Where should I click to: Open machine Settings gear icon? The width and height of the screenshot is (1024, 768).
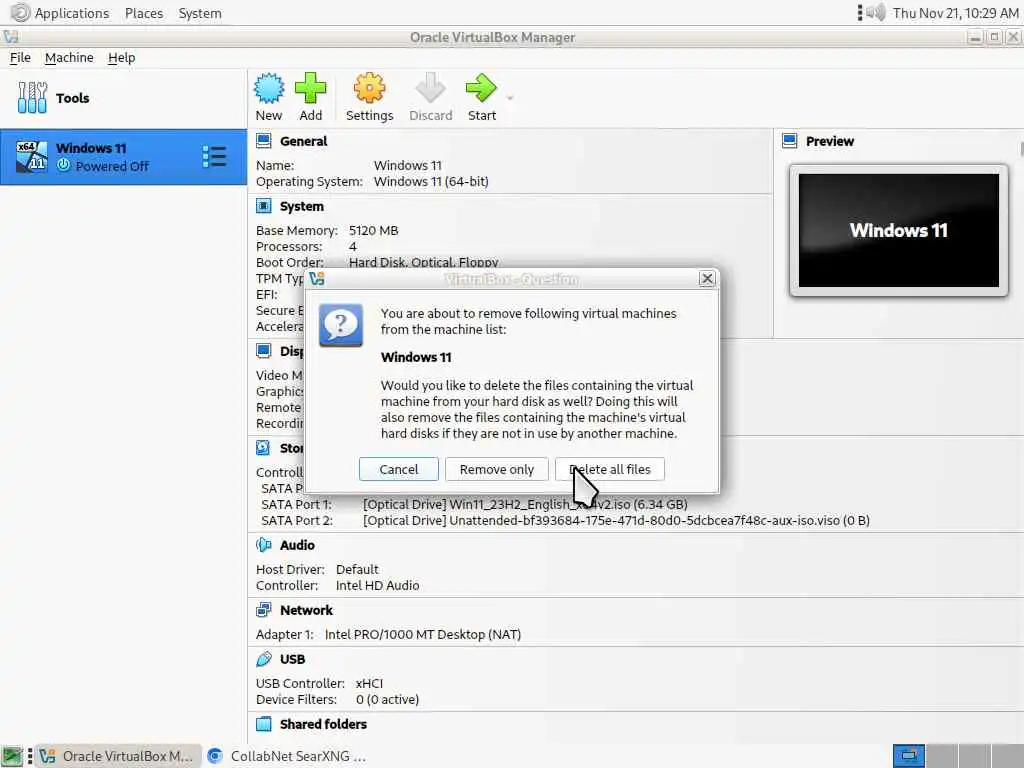(x=369, y=88)
